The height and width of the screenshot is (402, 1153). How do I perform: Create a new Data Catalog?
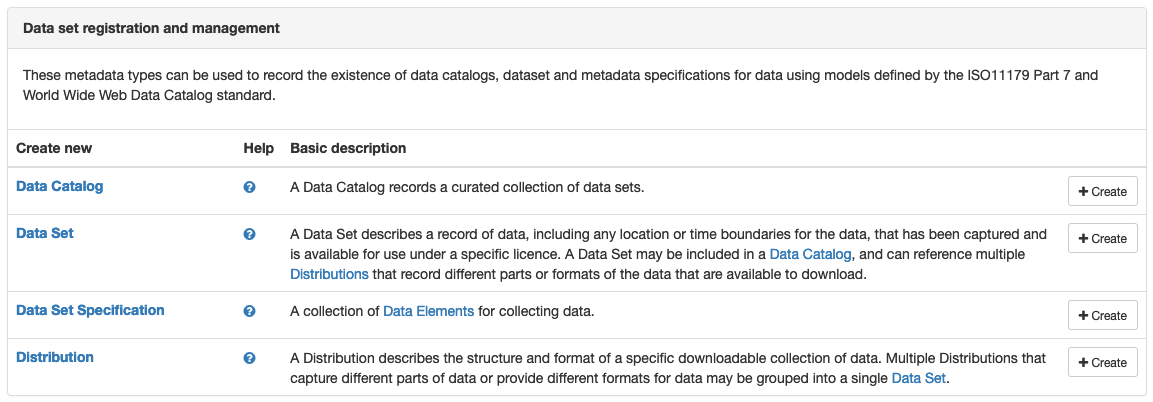click(x=1102, y=191)
